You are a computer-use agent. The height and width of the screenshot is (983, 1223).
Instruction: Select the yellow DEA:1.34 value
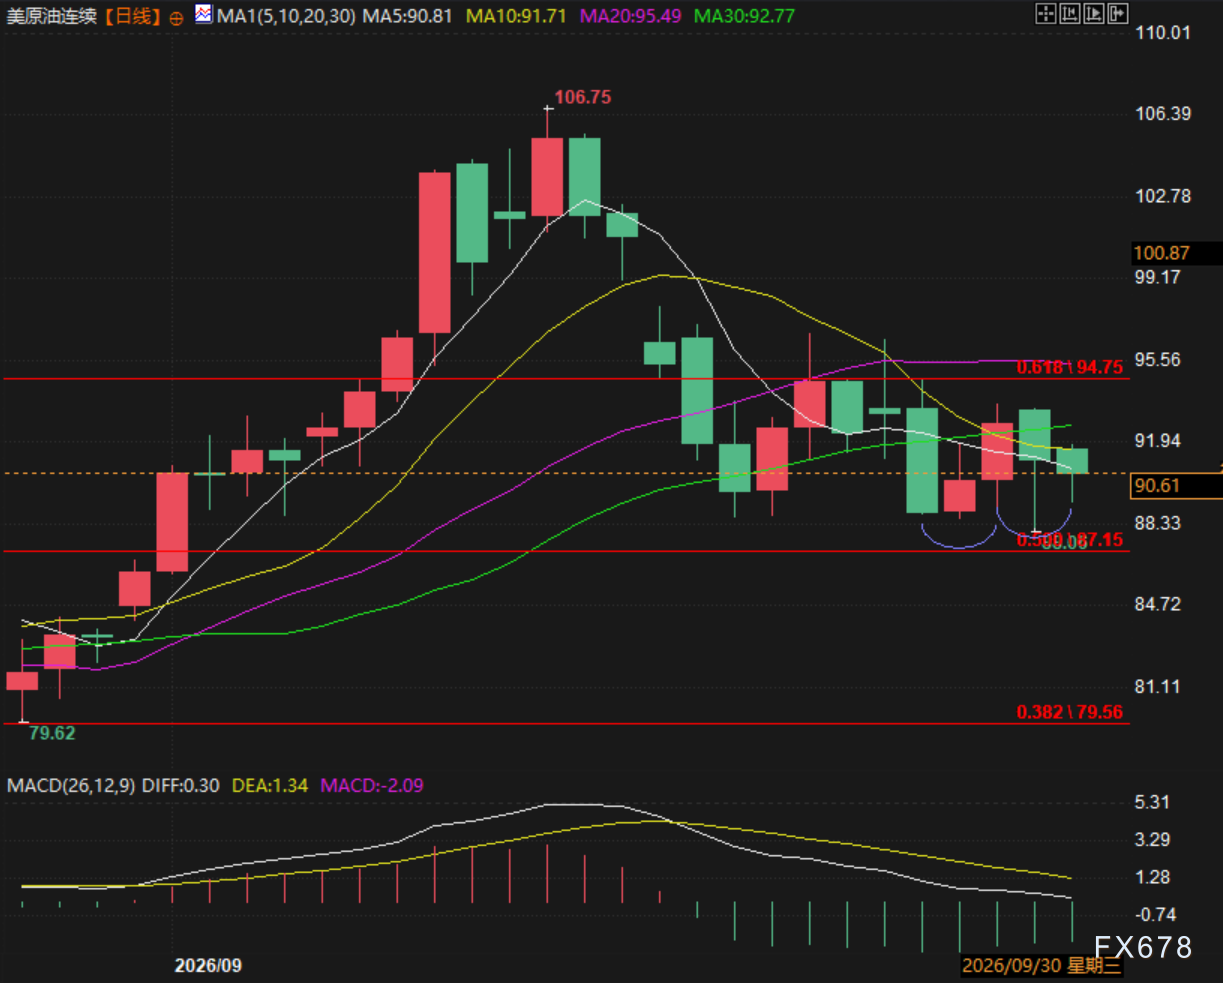point(270,785)
